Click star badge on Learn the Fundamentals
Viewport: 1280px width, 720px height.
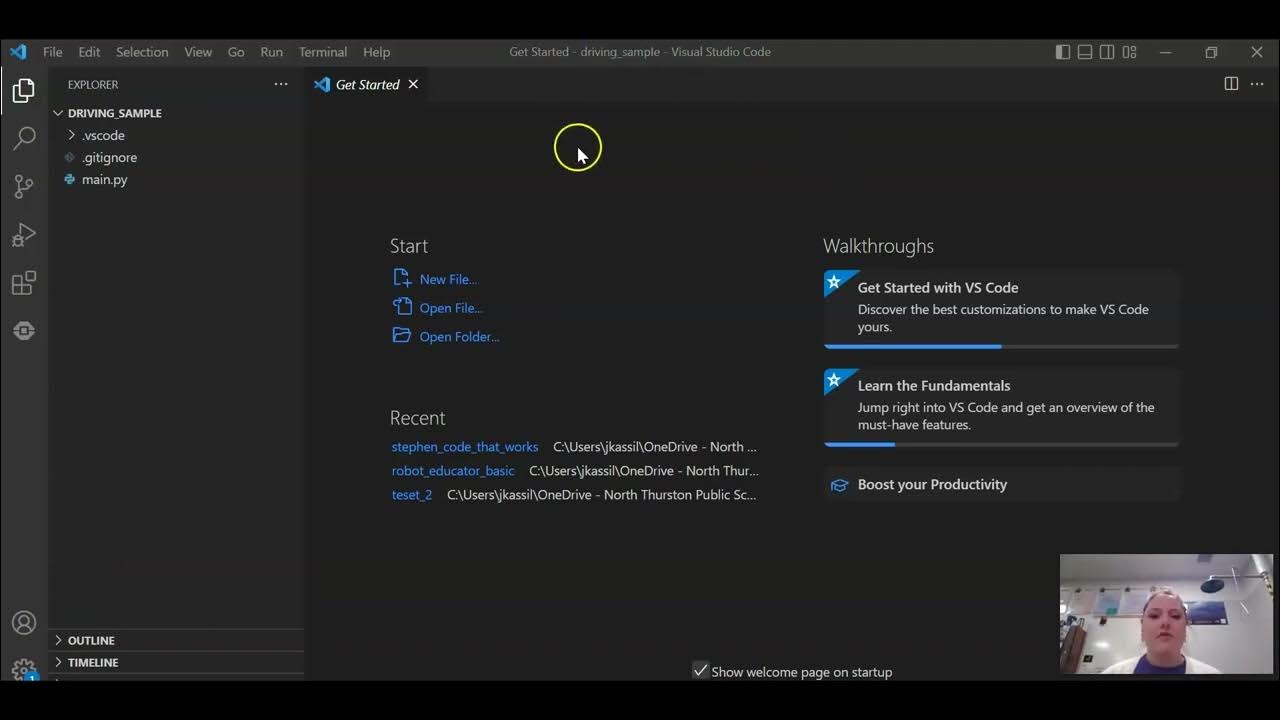point(834,380)
